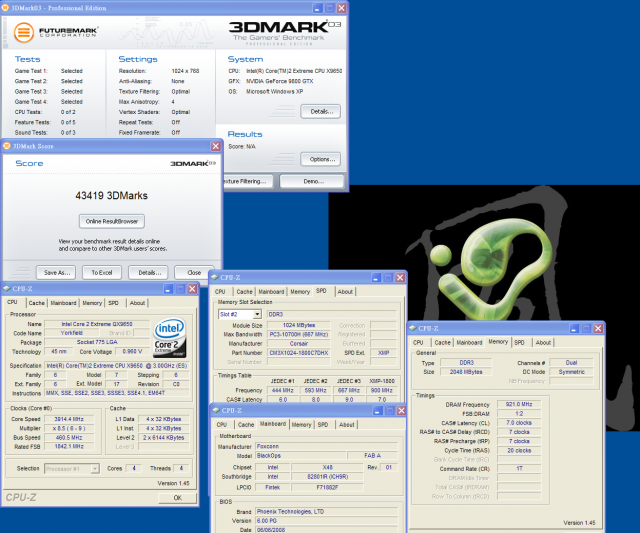Click the Part Number CM3X1024-1800C7DHX field

pyautogui.click(x=299, y=353)
